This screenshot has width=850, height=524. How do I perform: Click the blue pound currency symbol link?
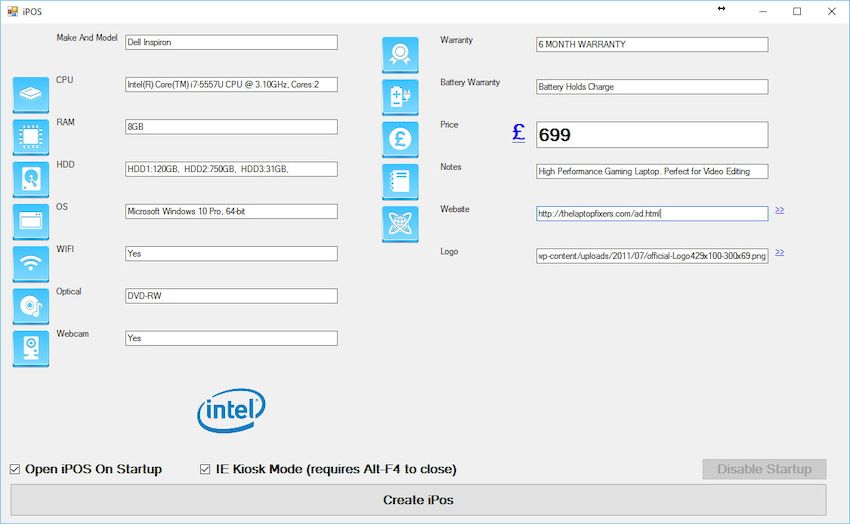pyautogui.click(x=518, y=133)
